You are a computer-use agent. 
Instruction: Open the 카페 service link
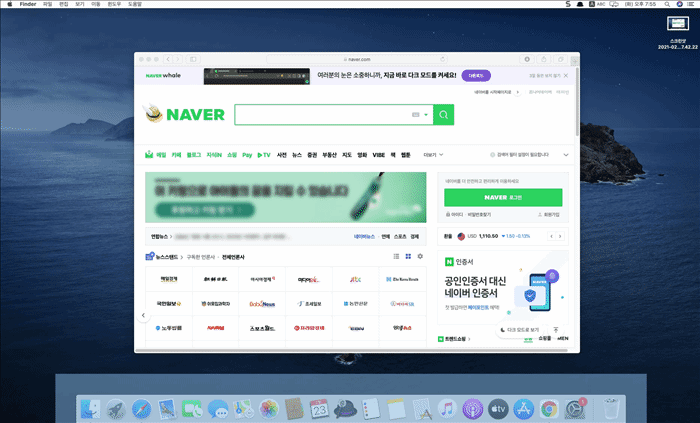pyautogui.click(x=176, y=155)
